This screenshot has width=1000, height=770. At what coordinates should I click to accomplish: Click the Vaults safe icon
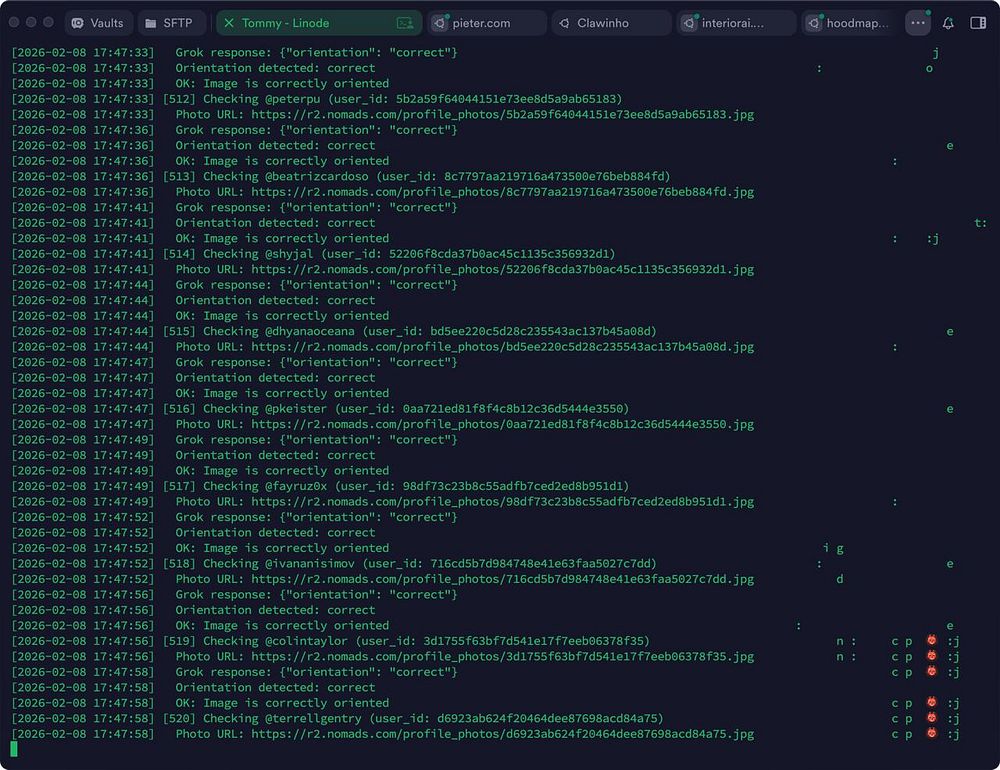click(78, 23)
